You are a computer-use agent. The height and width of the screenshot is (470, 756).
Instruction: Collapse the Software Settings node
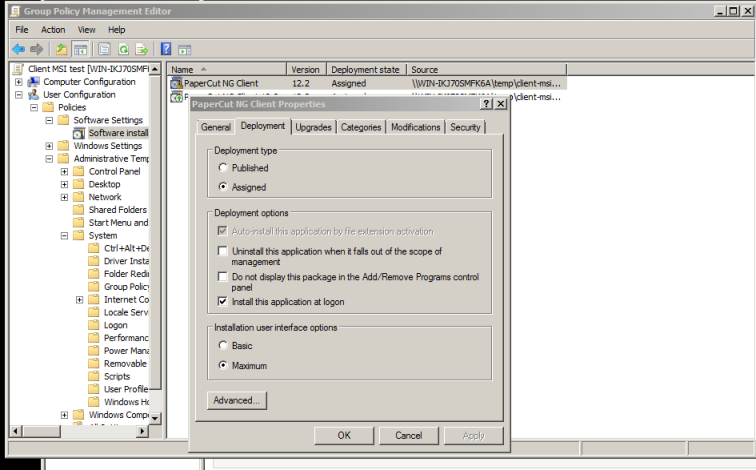click(49, 120)
